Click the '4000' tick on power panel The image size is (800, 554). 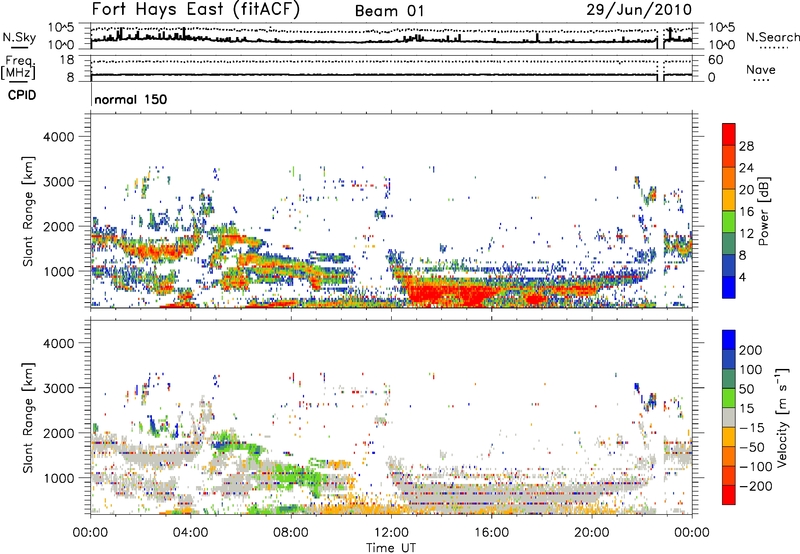point(58,137)
